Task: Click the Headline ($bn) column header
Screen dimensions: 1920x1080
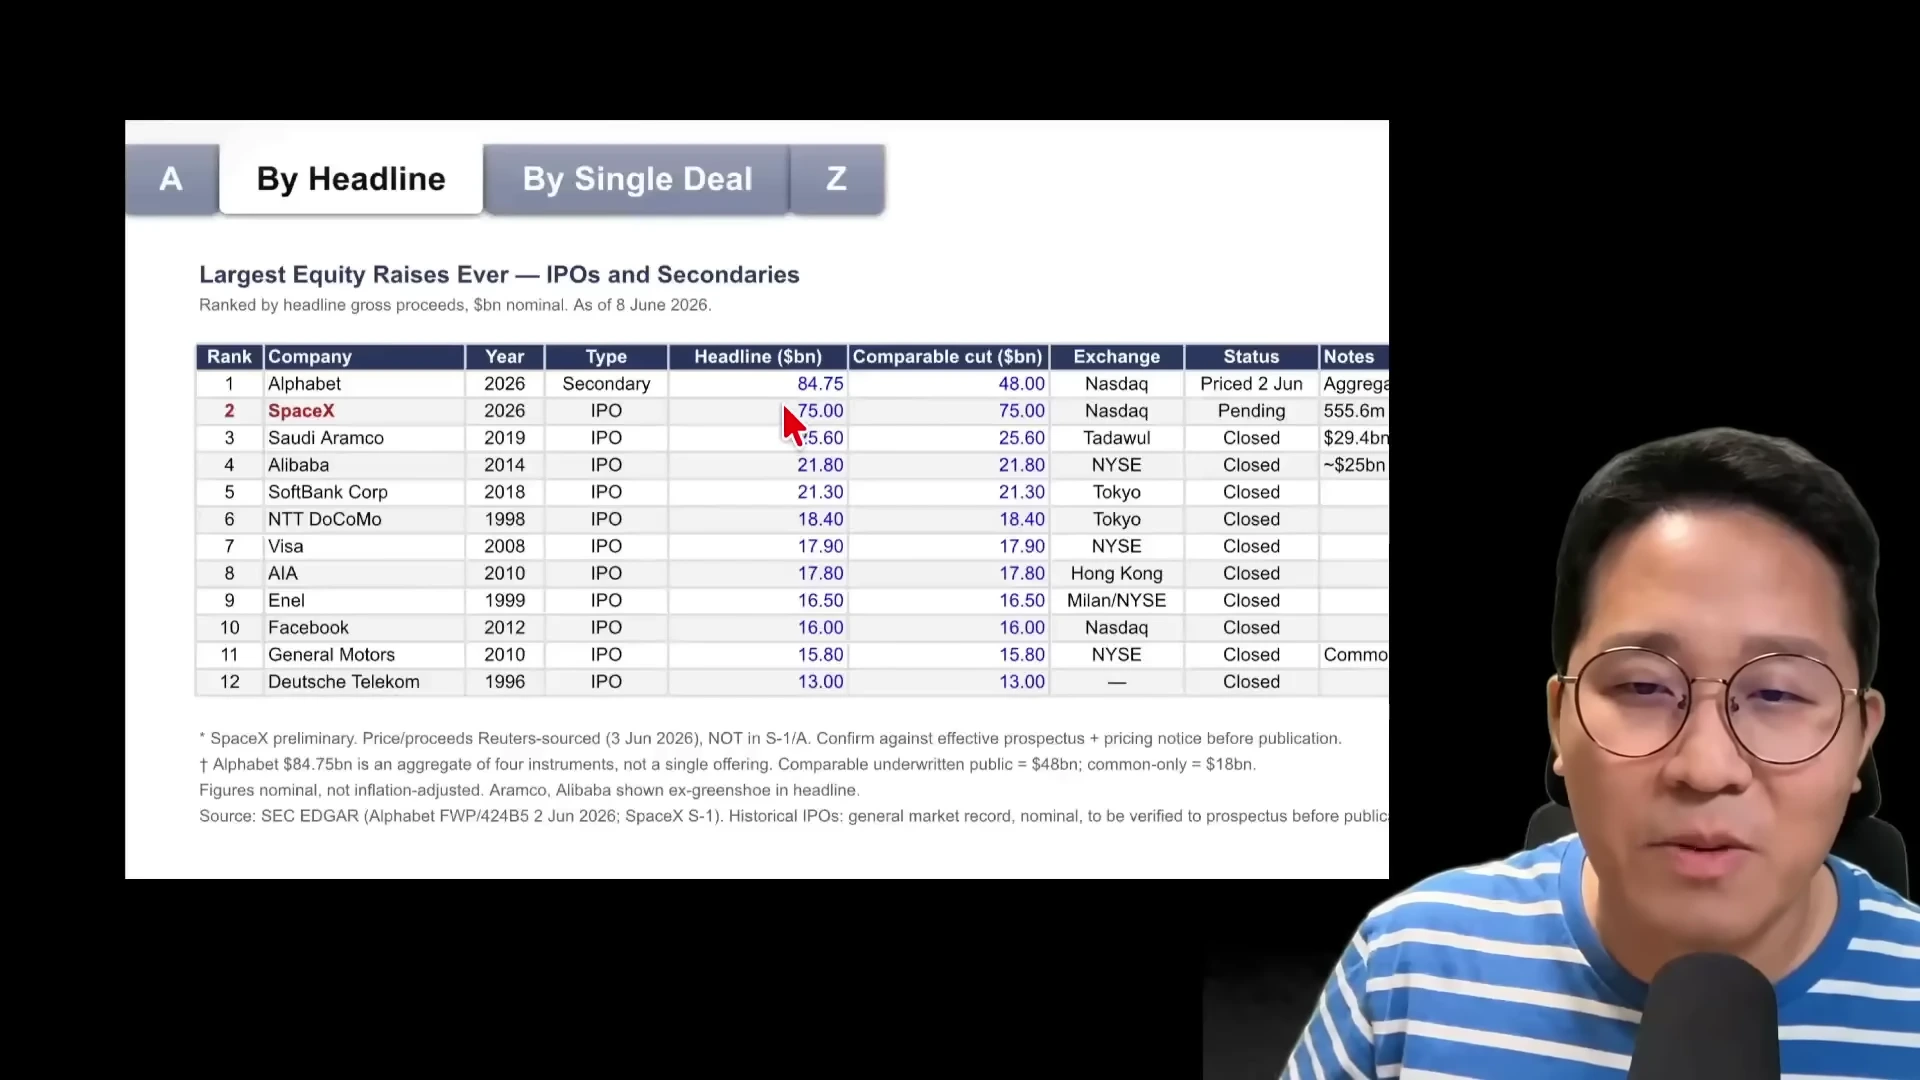Action: pyautogui.click(x=758, y=357)
